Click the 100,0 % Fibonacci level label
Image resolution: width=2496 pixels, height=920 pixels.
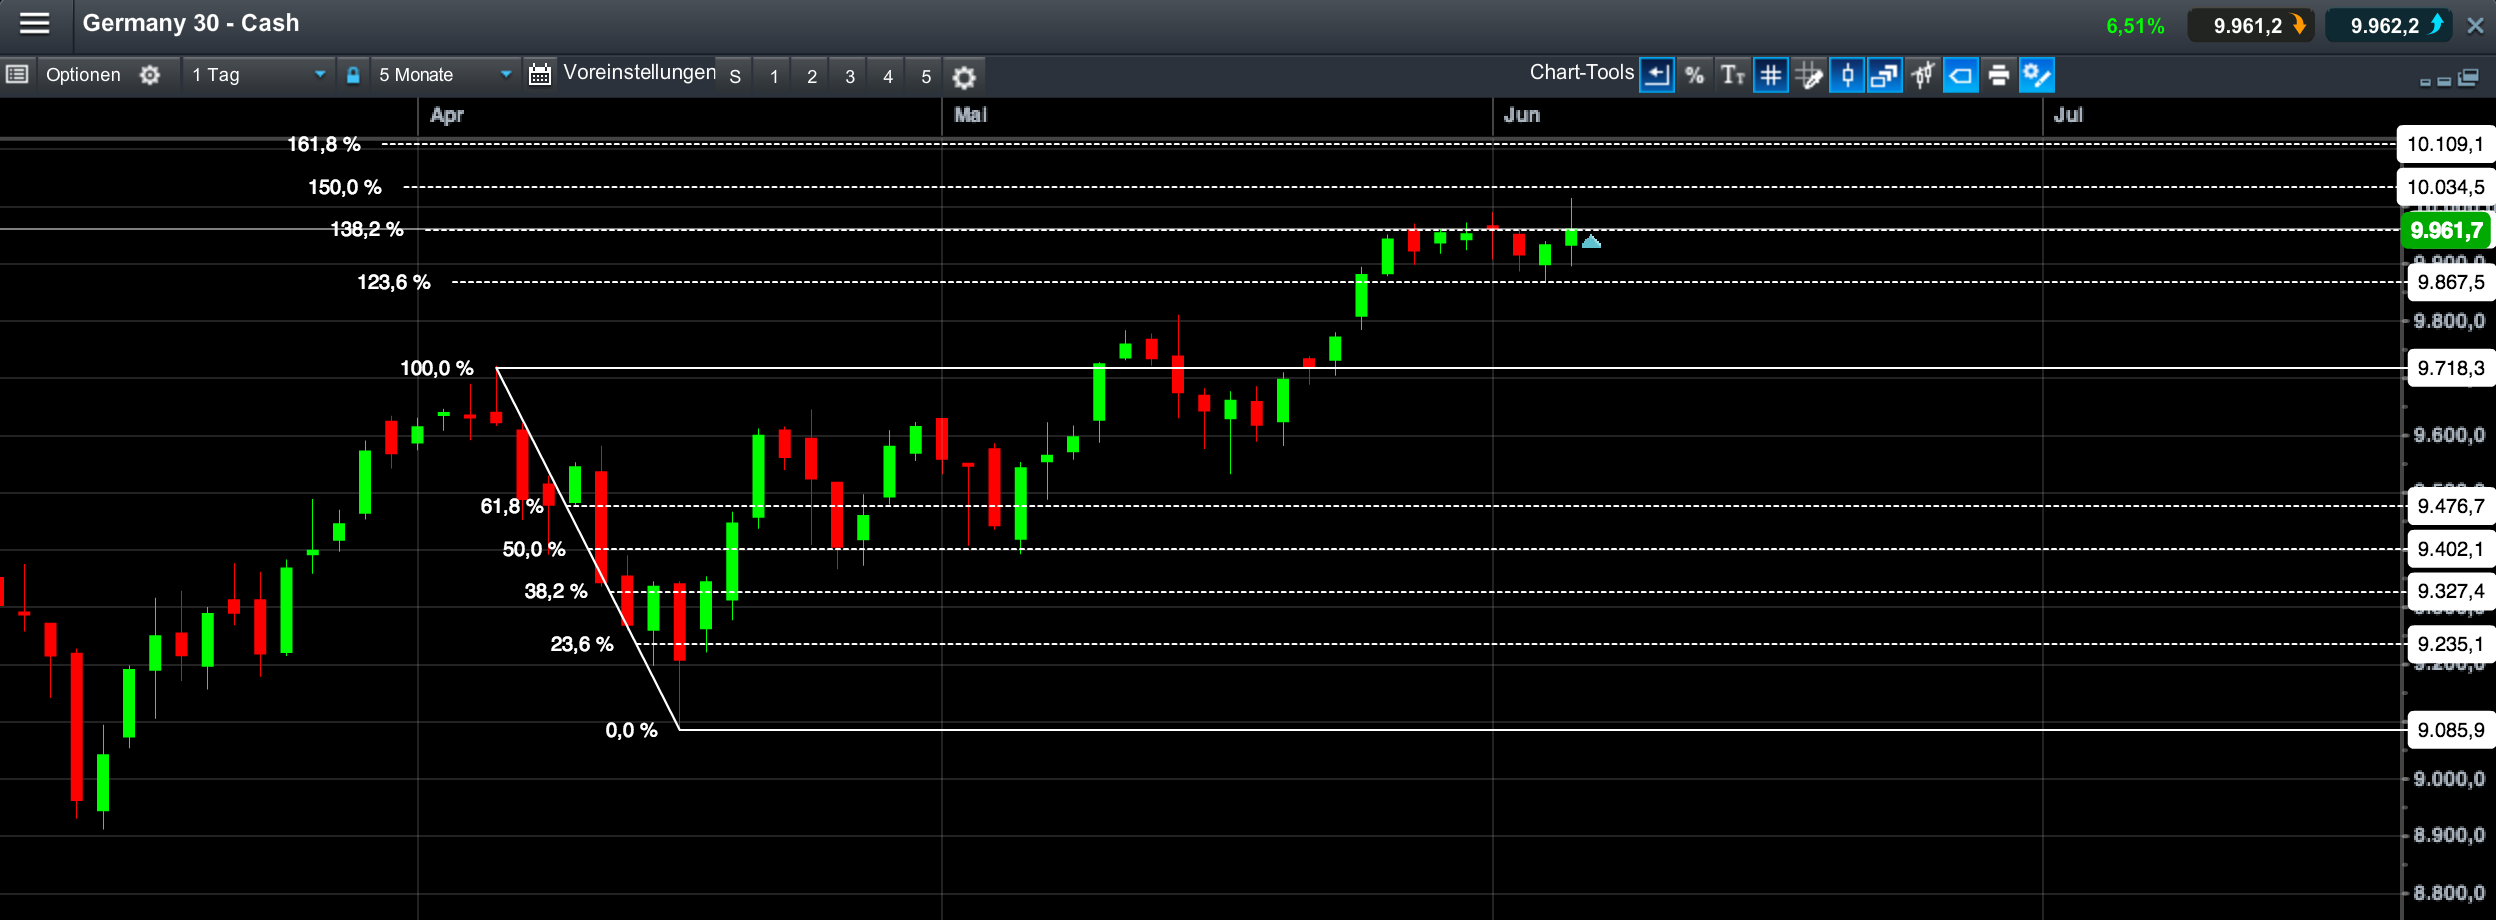coord(437,368)
